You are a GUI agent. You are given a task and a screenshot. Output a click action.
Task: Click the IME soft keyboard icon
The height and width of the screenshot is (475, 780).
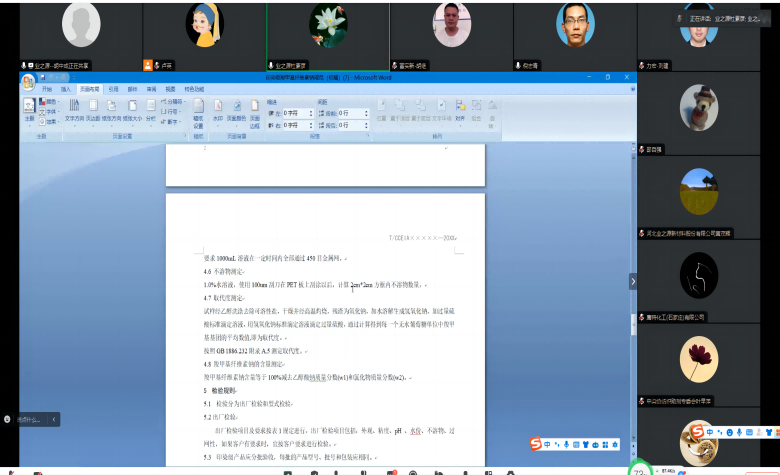click(x=576, y=445)
